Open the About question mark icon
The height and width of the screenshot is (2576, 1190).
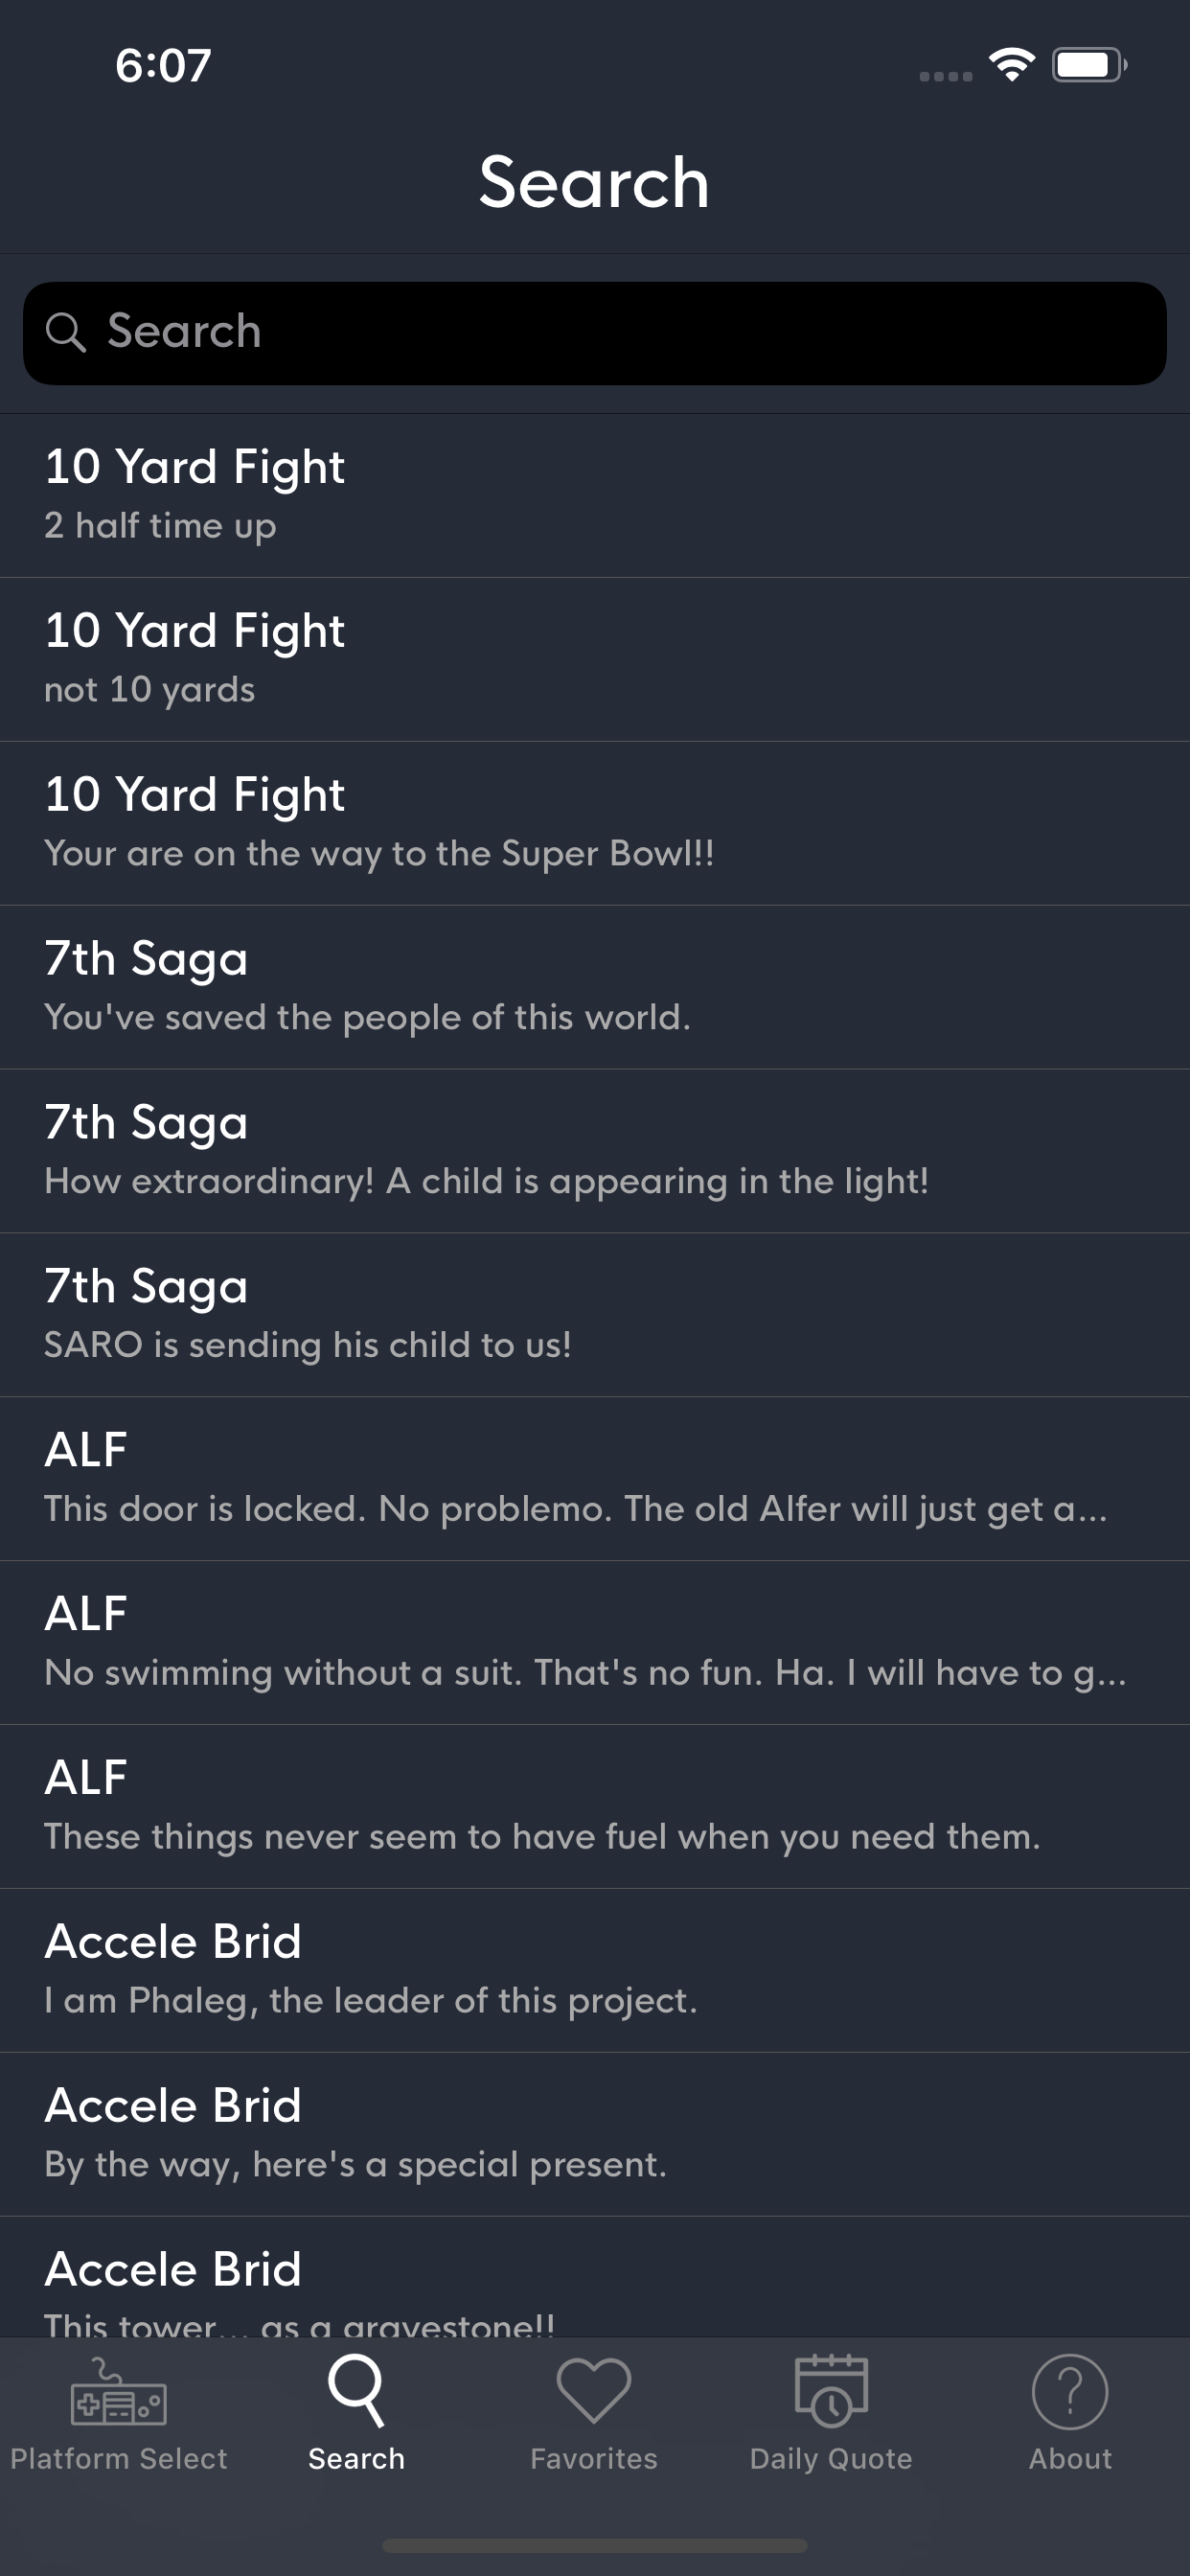1069,2391
